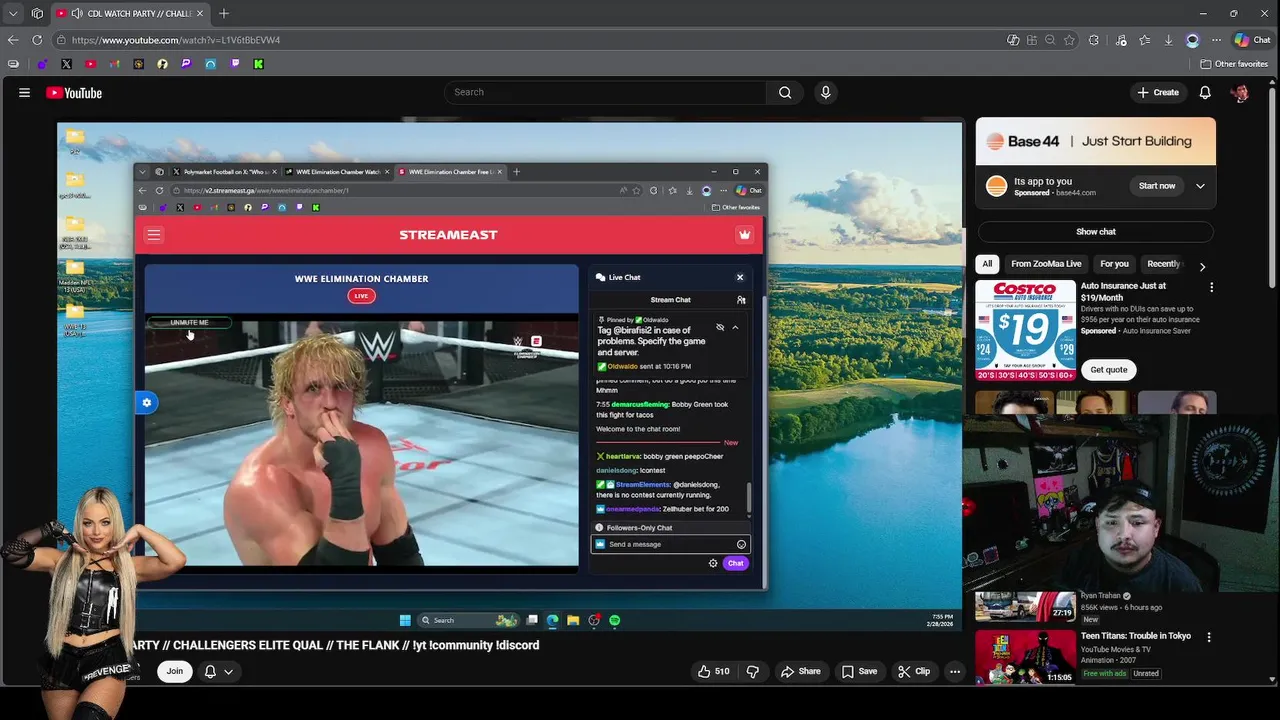Click the Join channel button
Screen dimensions: 1280x720
pyautogui.click(x=175, y=671)
